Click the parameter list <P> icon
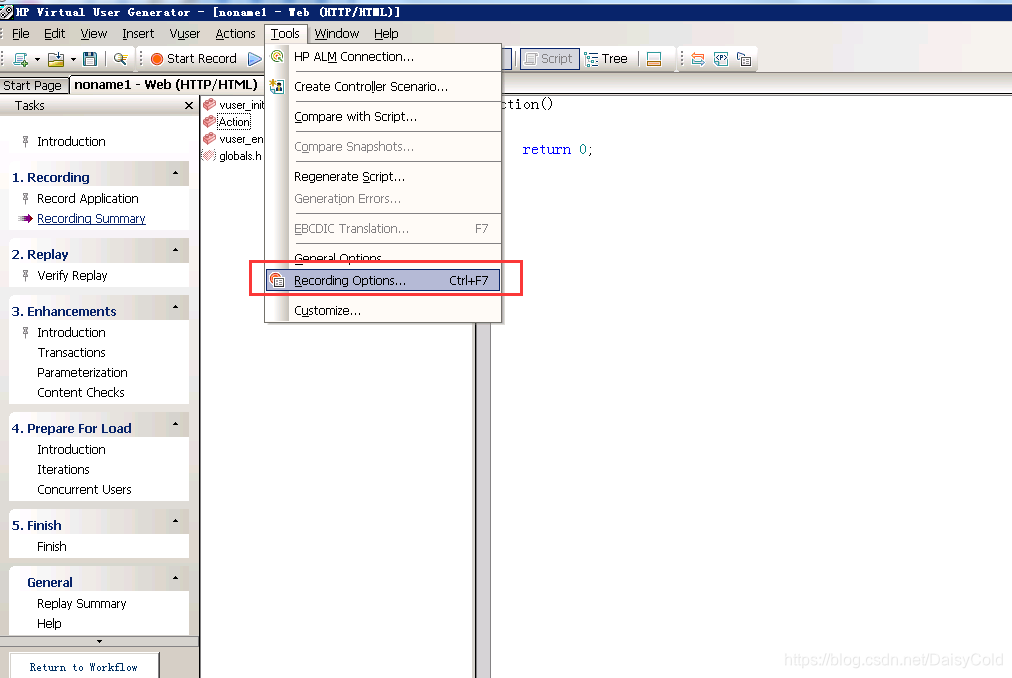Image resolution: width=1012 pixels, height=678 pixels. click(x=721, y=59)
